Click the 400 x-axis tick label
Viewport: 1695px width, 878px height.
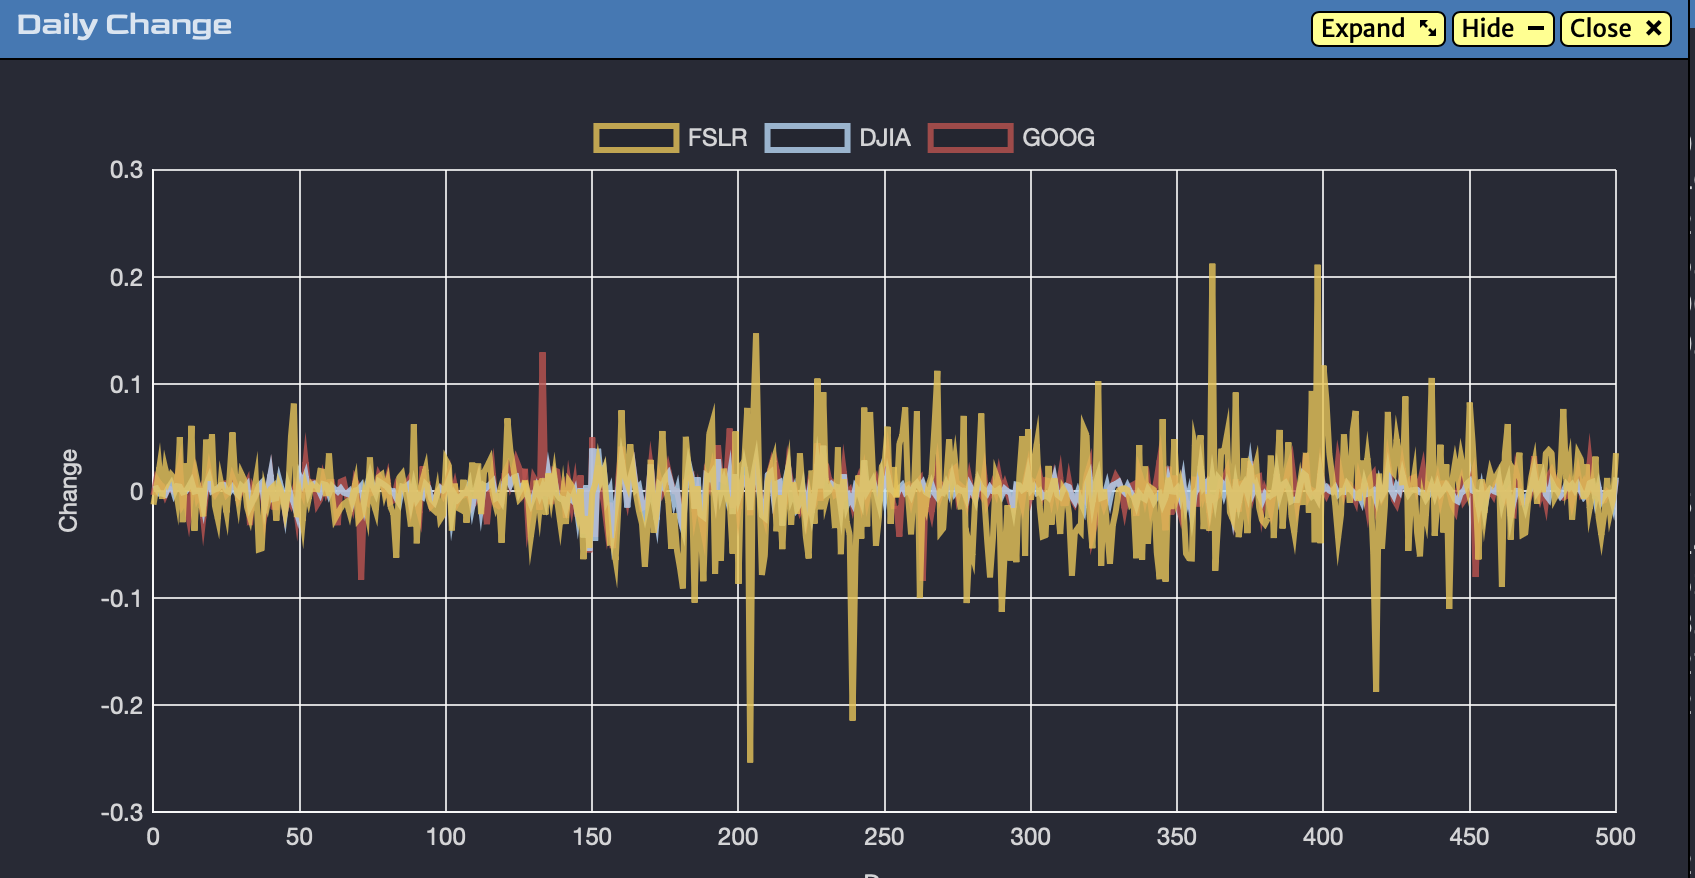pyautogui.click(x=1323, y=837)
